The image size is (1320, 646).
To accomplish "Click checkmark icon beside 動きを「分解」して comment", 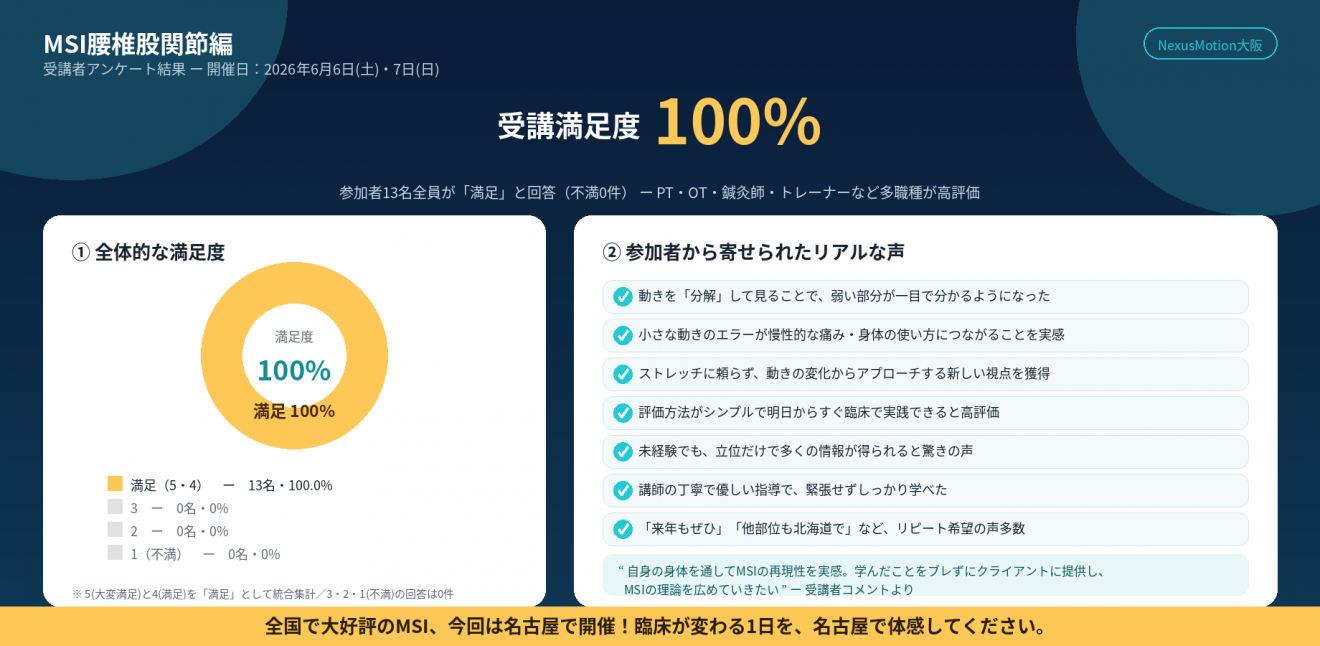I will (x=623, y=296).
